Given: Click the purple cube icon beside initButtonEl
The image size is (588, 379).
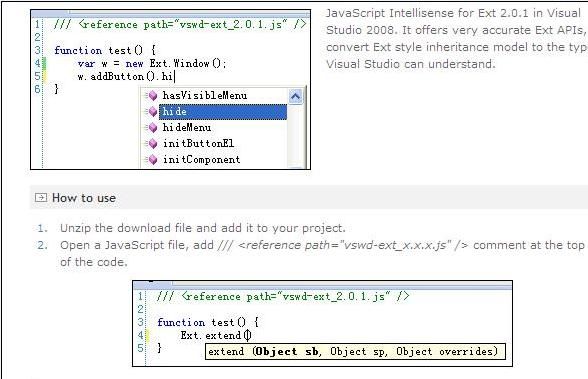Looking at the screenshot, I should [153, 144].
